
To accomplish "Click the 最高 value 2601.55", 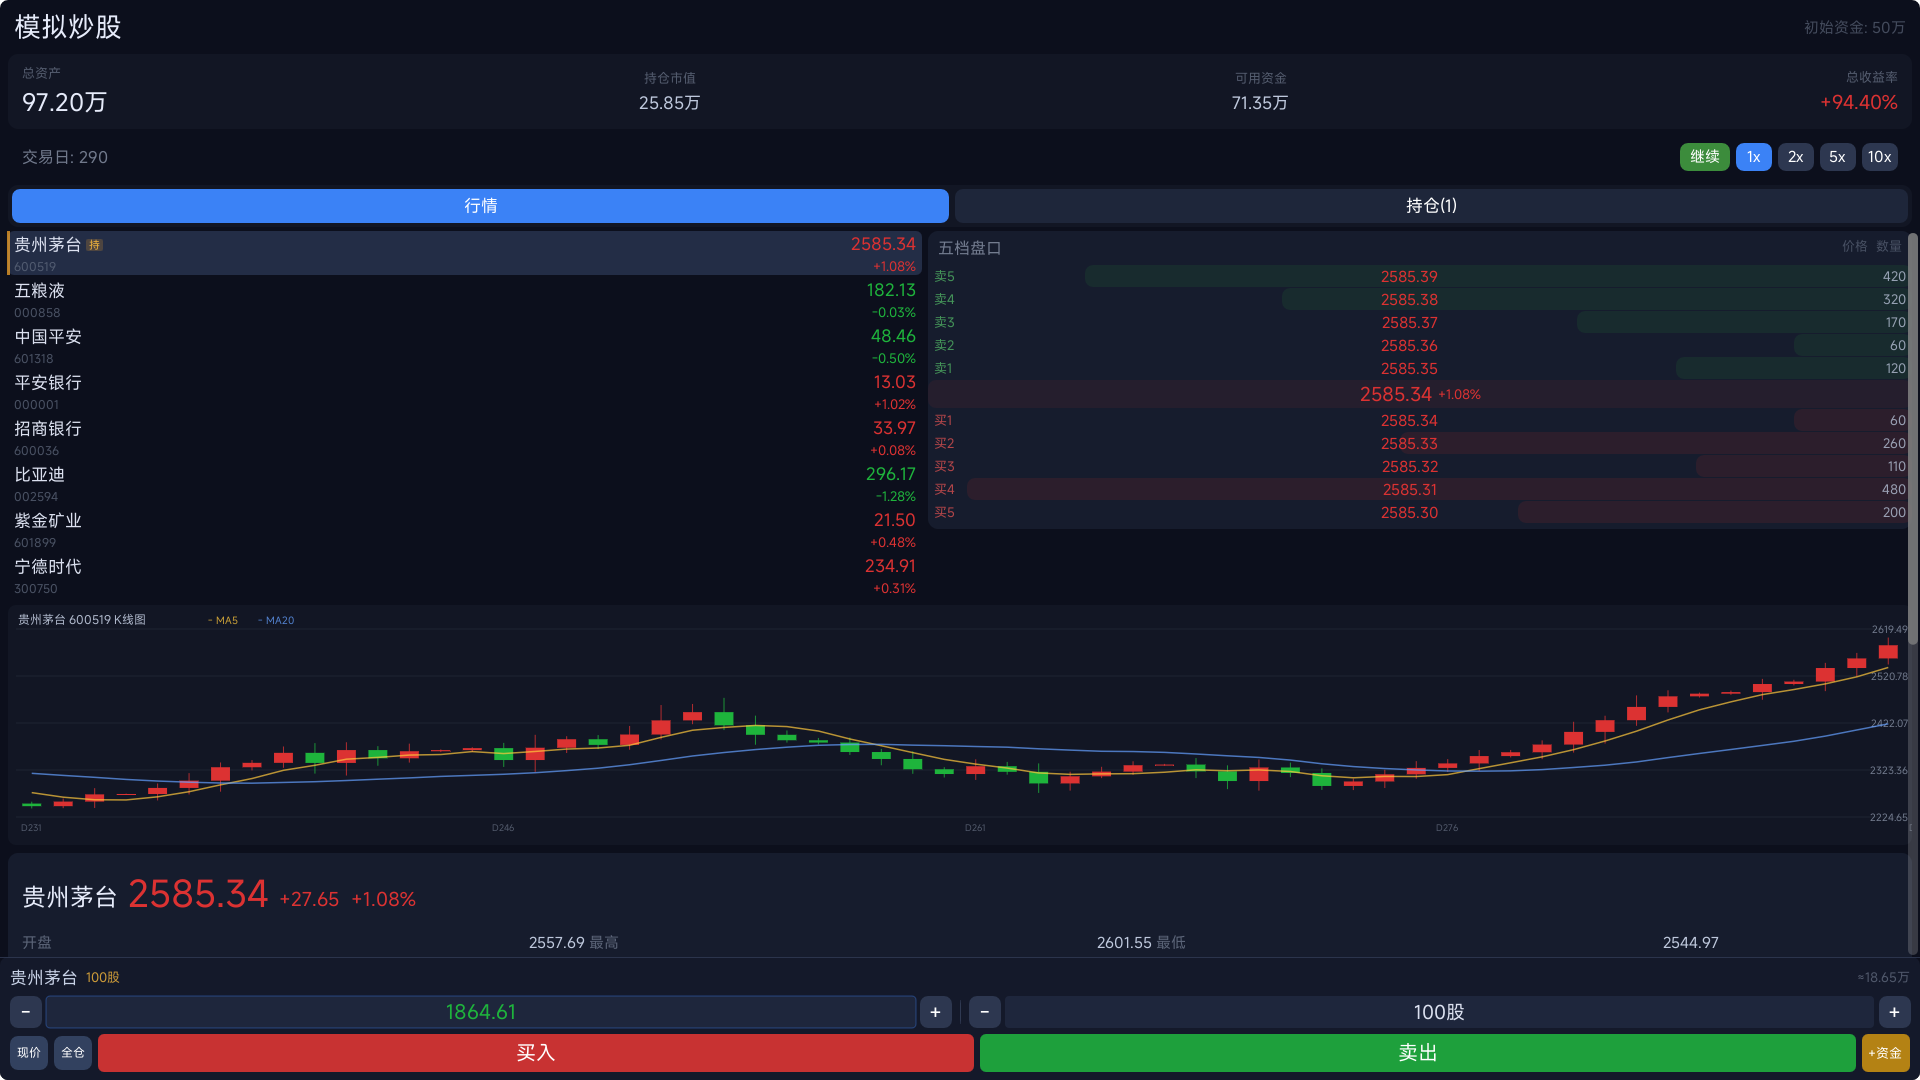I will tap(1125, 943).
